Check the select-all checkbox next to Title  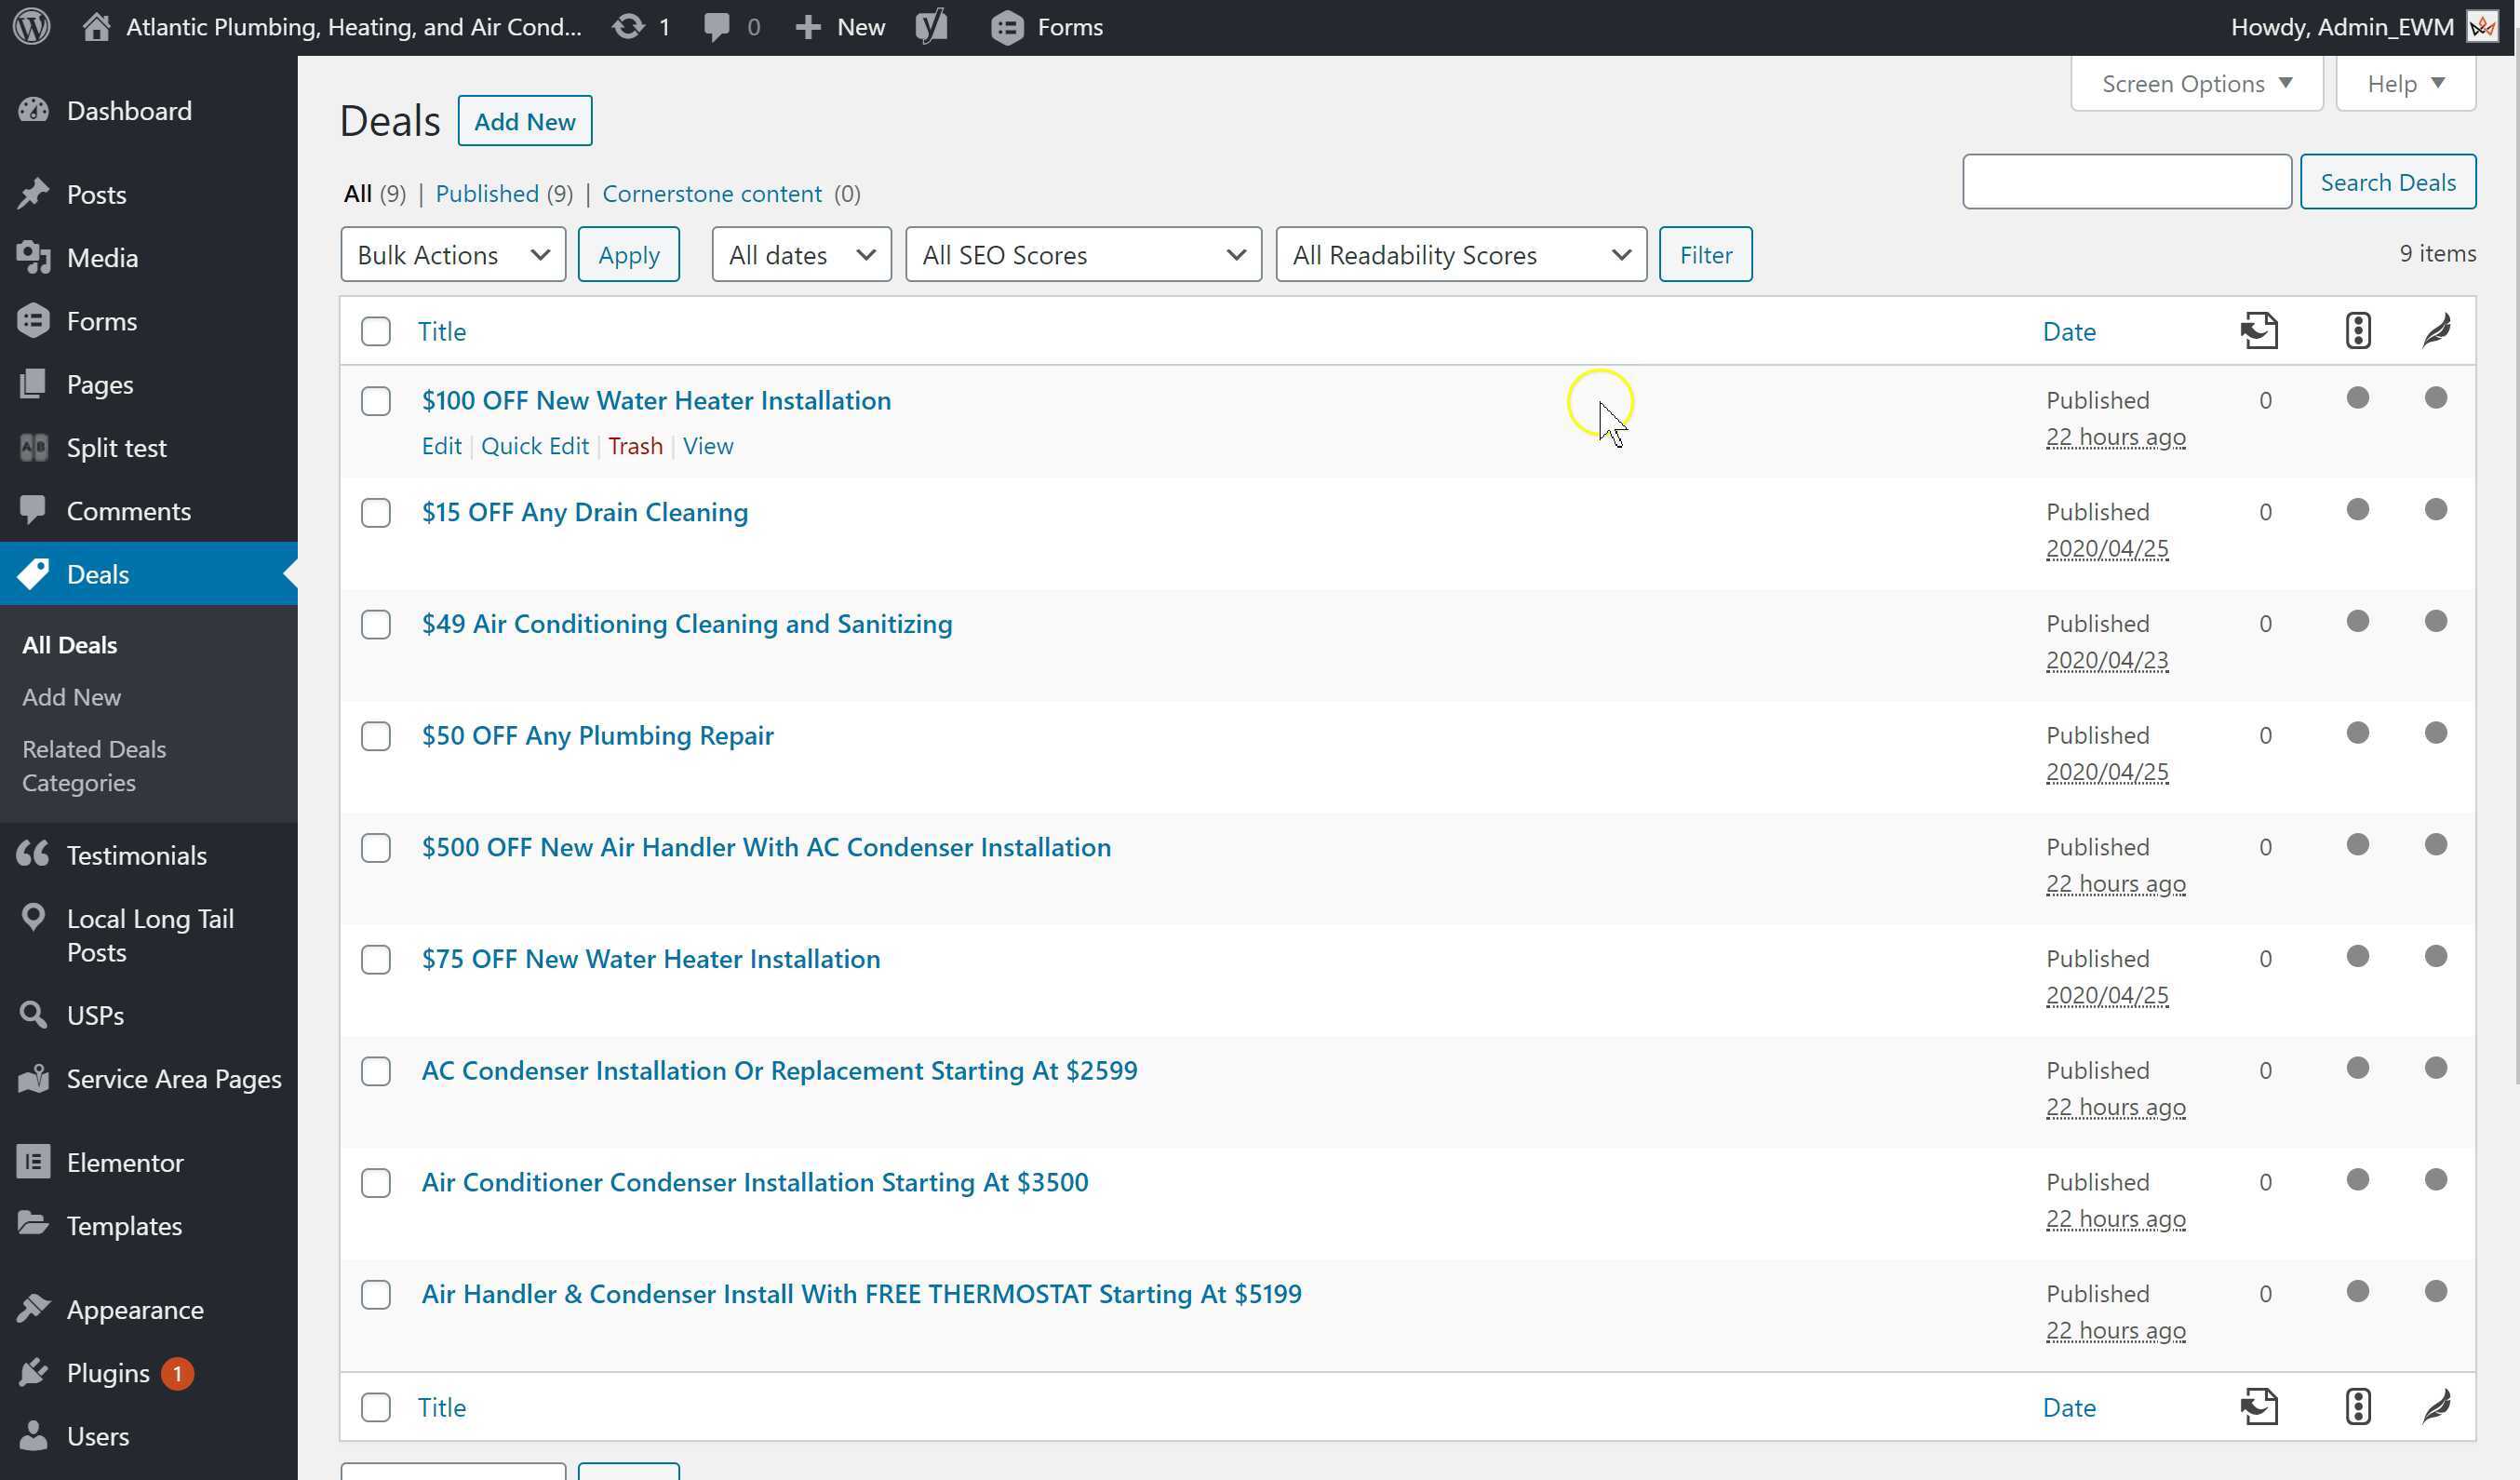(376, 331)
